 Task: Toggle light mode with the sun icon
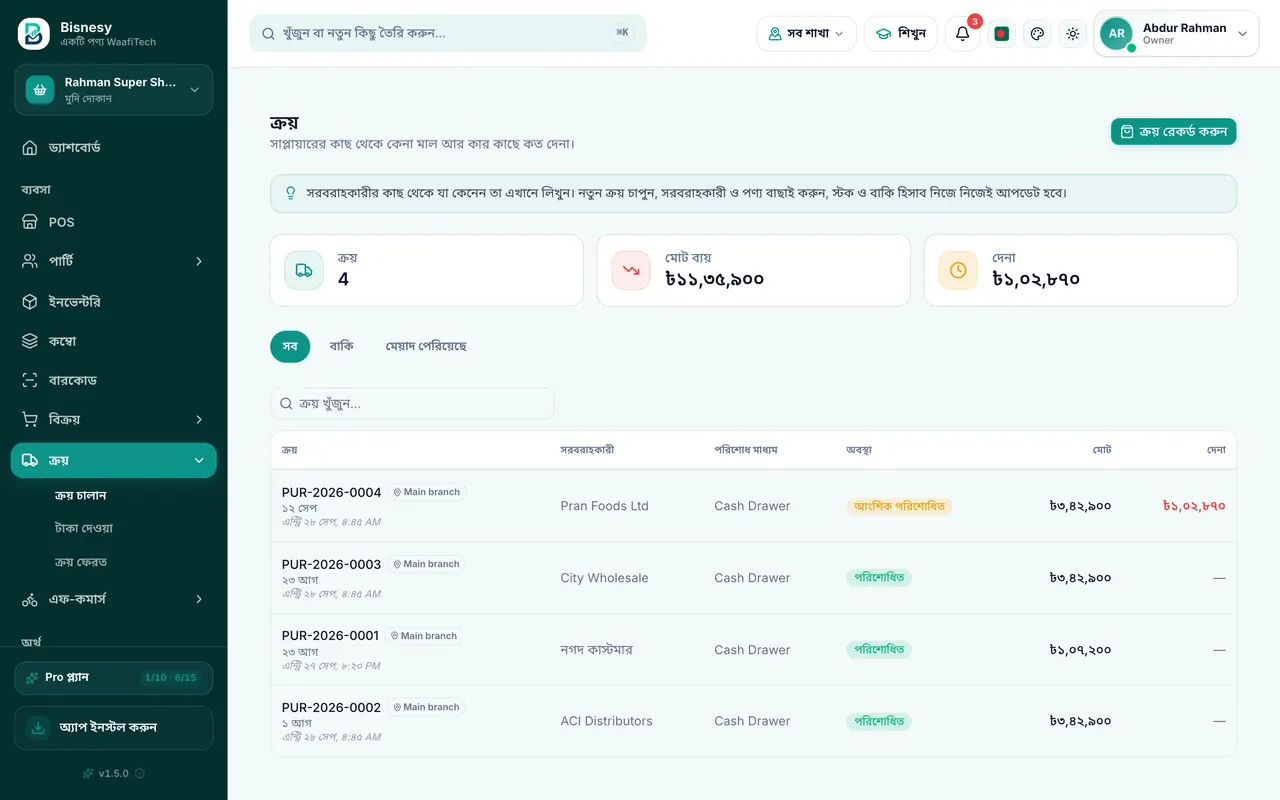click(x=1073, y=33)
